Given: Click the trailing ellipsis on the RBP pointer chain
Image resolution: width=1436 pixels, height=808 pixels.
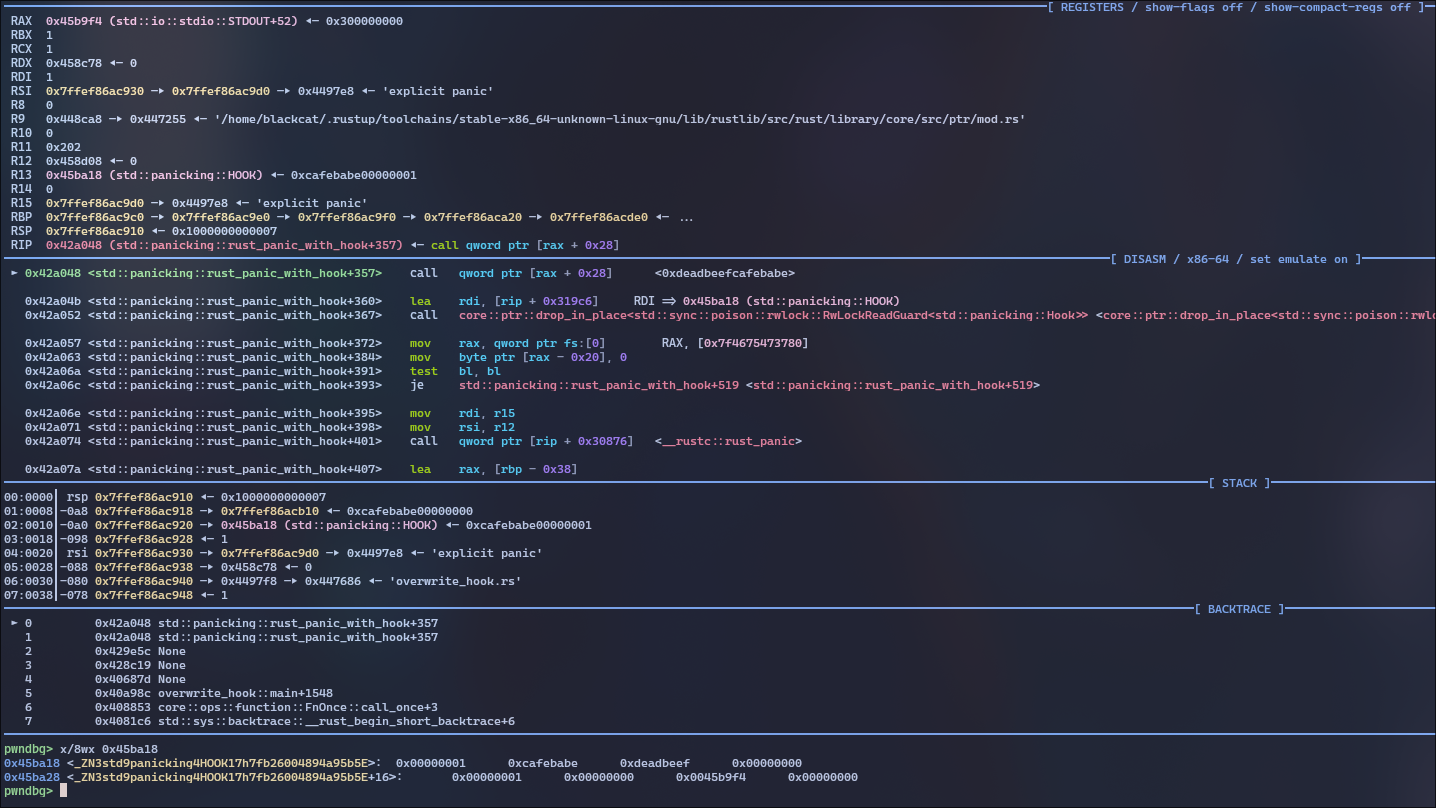Looking at the screenshot, I should (686, 217).
